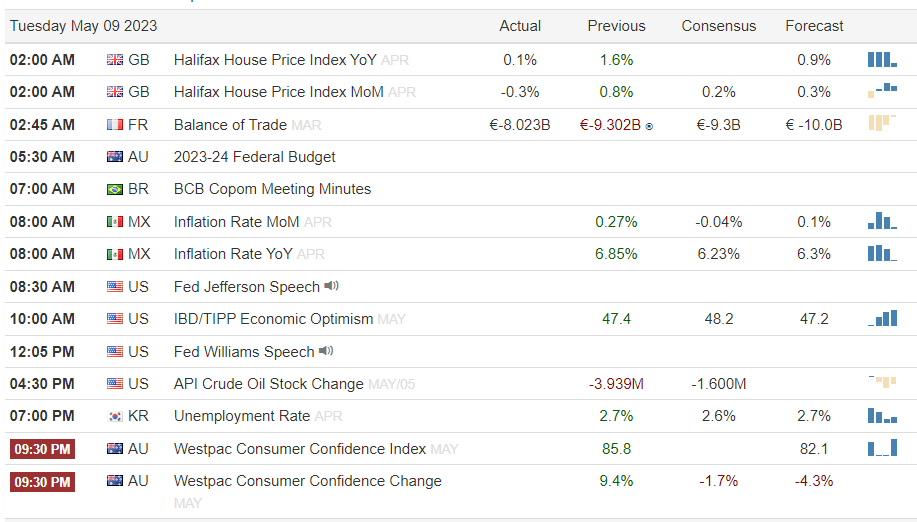Click the speaker icon beside Fed Williams Speech

click(x=326, y=351)
